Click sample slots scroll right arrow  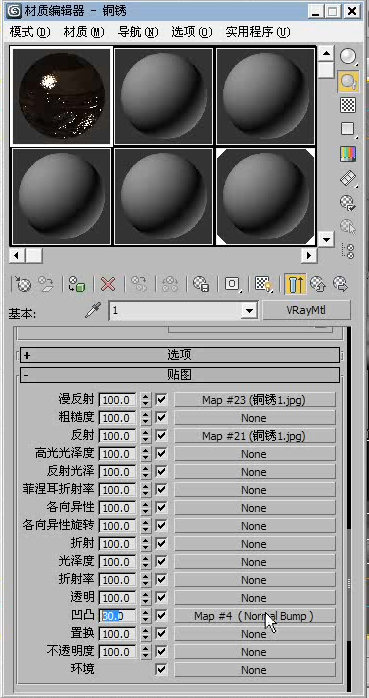[308, 256]
